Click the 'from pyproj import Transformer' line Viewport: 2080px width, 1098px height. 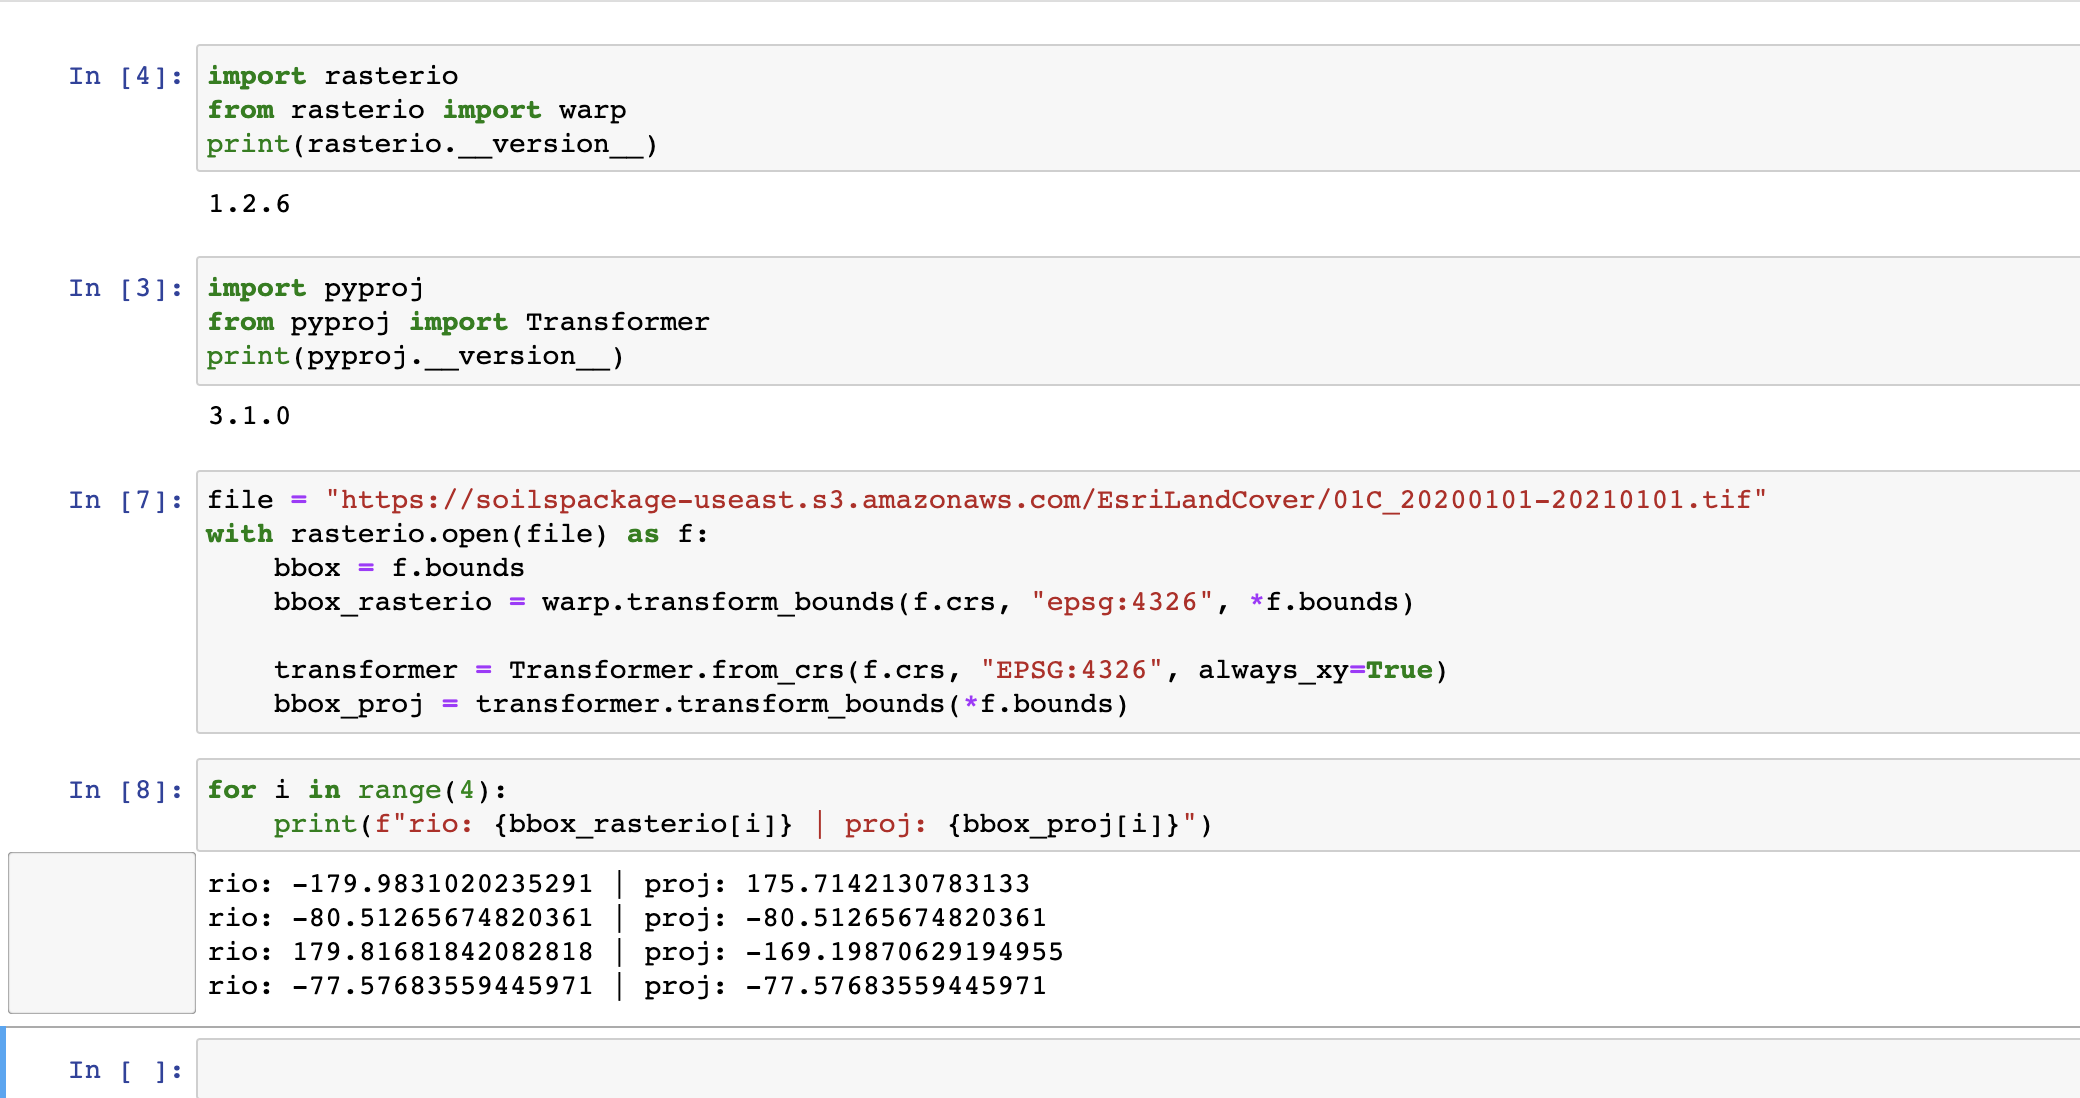(458, 322)
